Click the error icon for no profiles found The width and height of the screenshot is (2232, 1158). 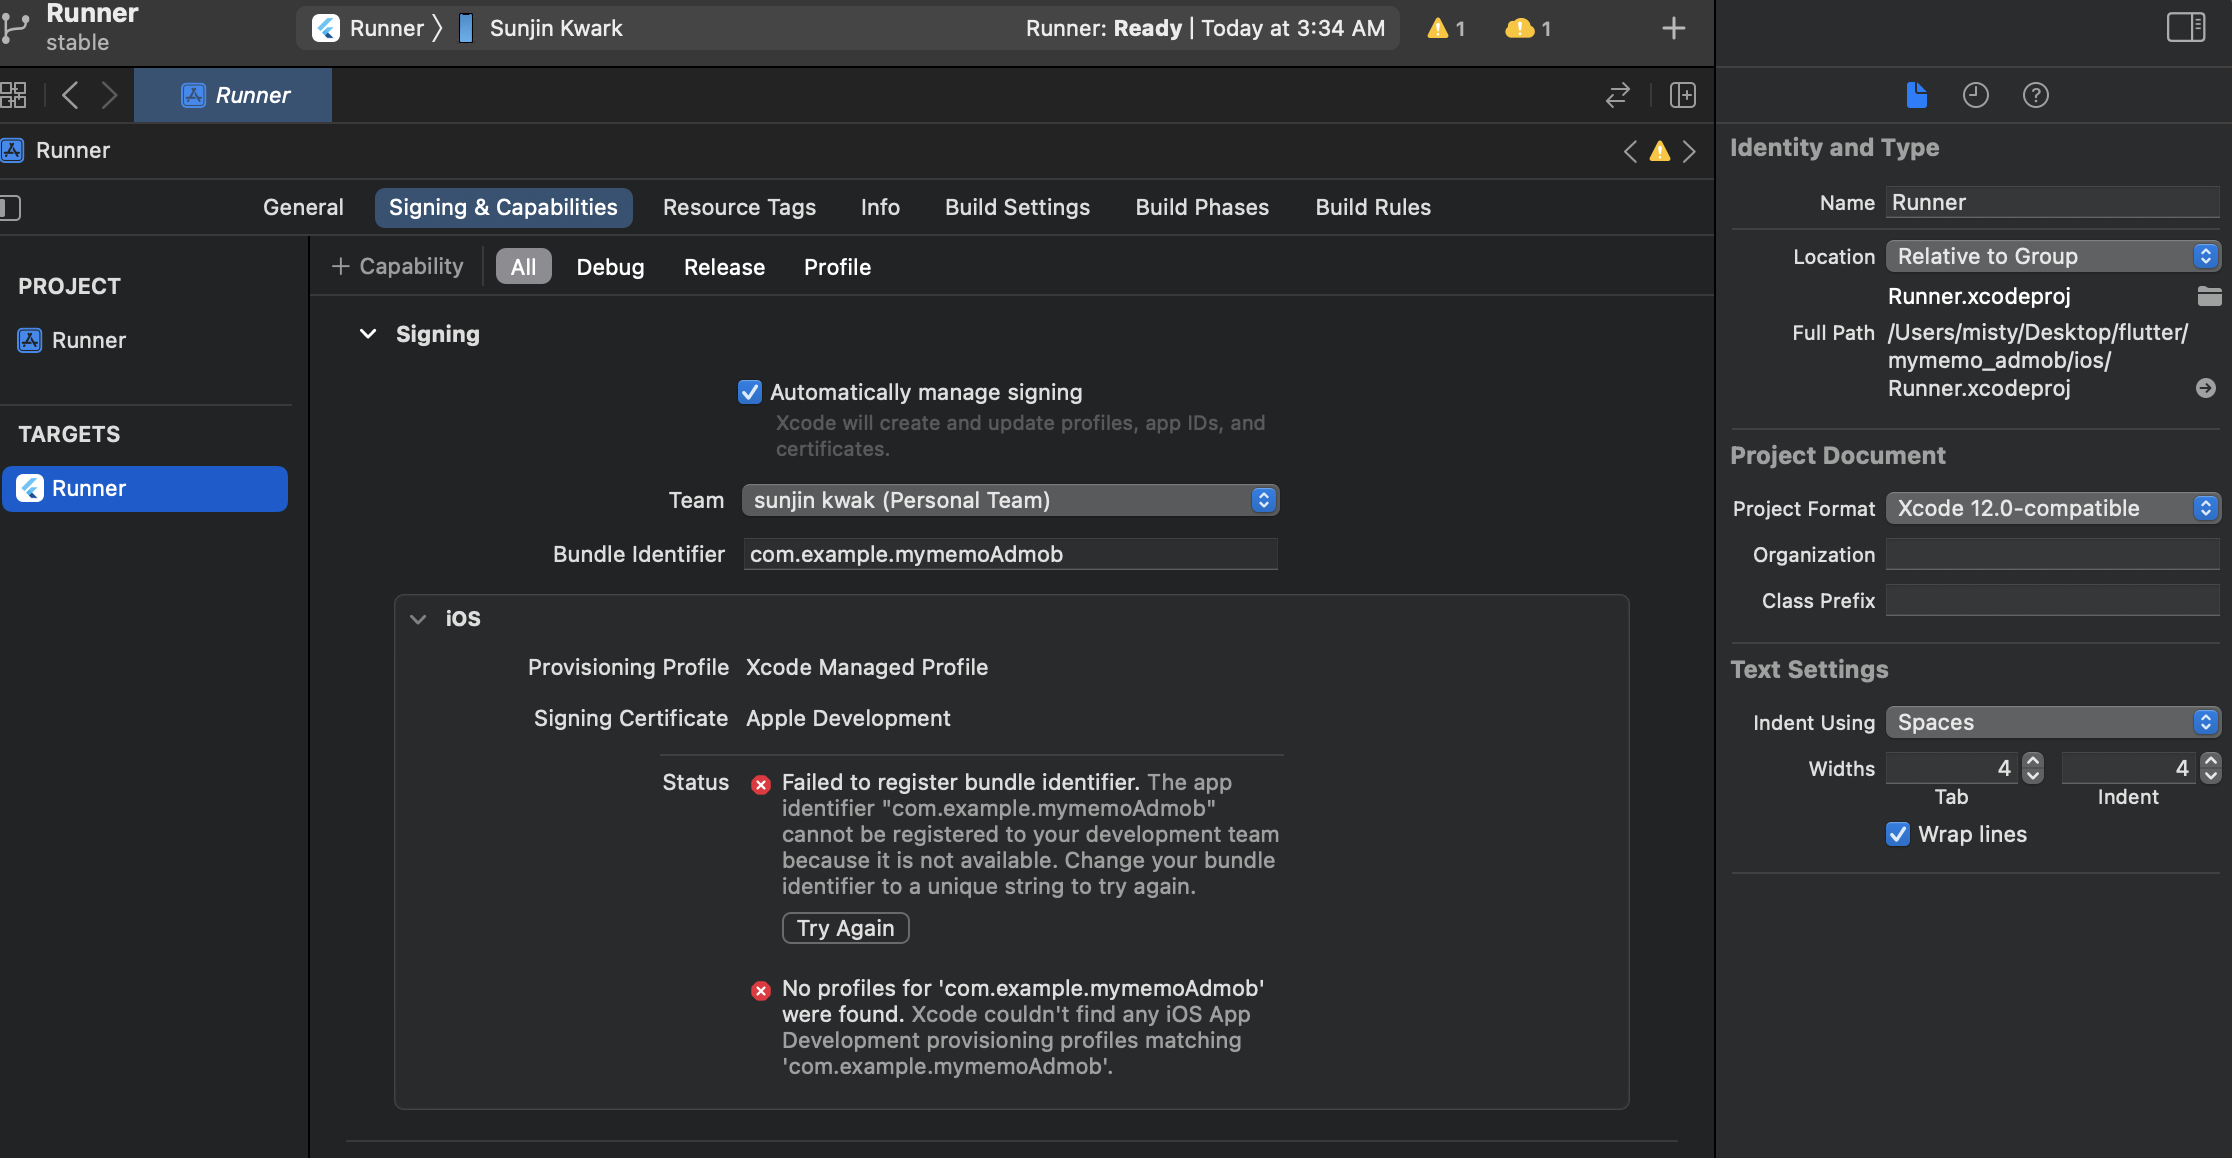761,990
